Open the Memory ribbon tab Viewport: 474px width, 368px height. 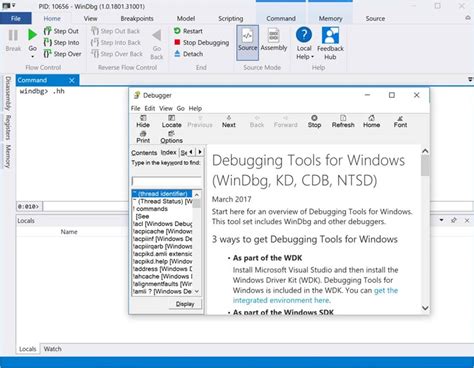[x=330, y=18]
